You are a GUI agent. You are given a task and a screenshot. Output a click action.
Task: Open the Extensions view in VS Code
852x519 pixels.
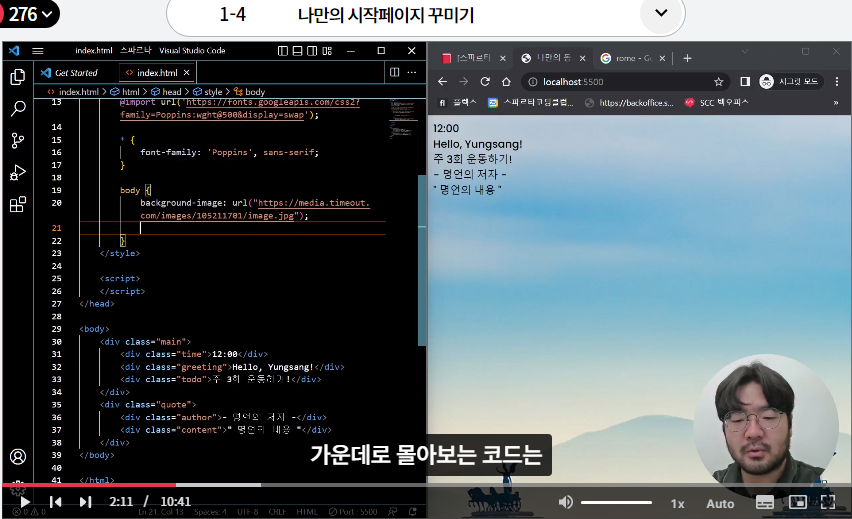(18, 204)
